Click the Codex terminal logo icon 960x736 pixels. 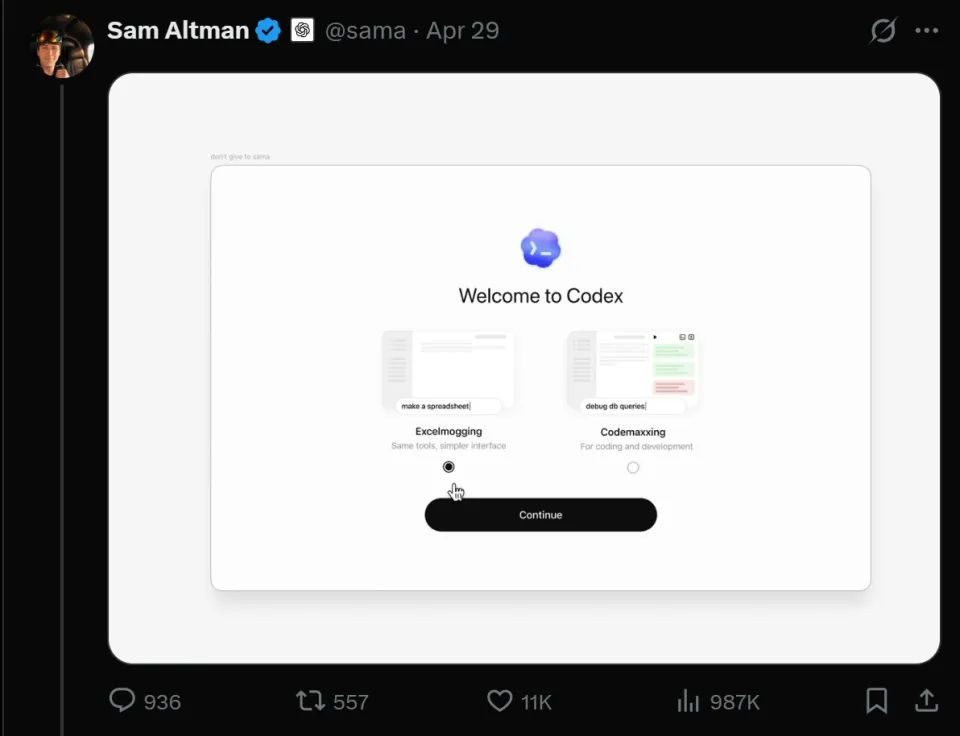[x=541, y=248]
